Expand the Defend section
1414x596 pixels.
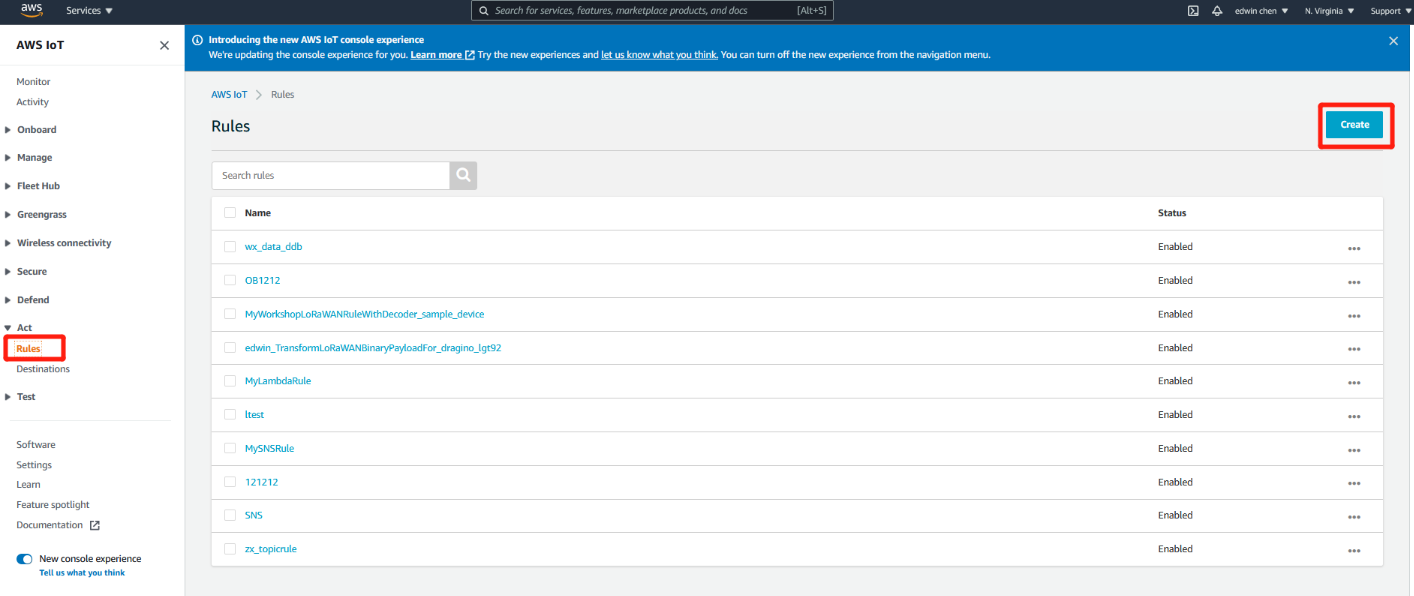coord(27,300)
